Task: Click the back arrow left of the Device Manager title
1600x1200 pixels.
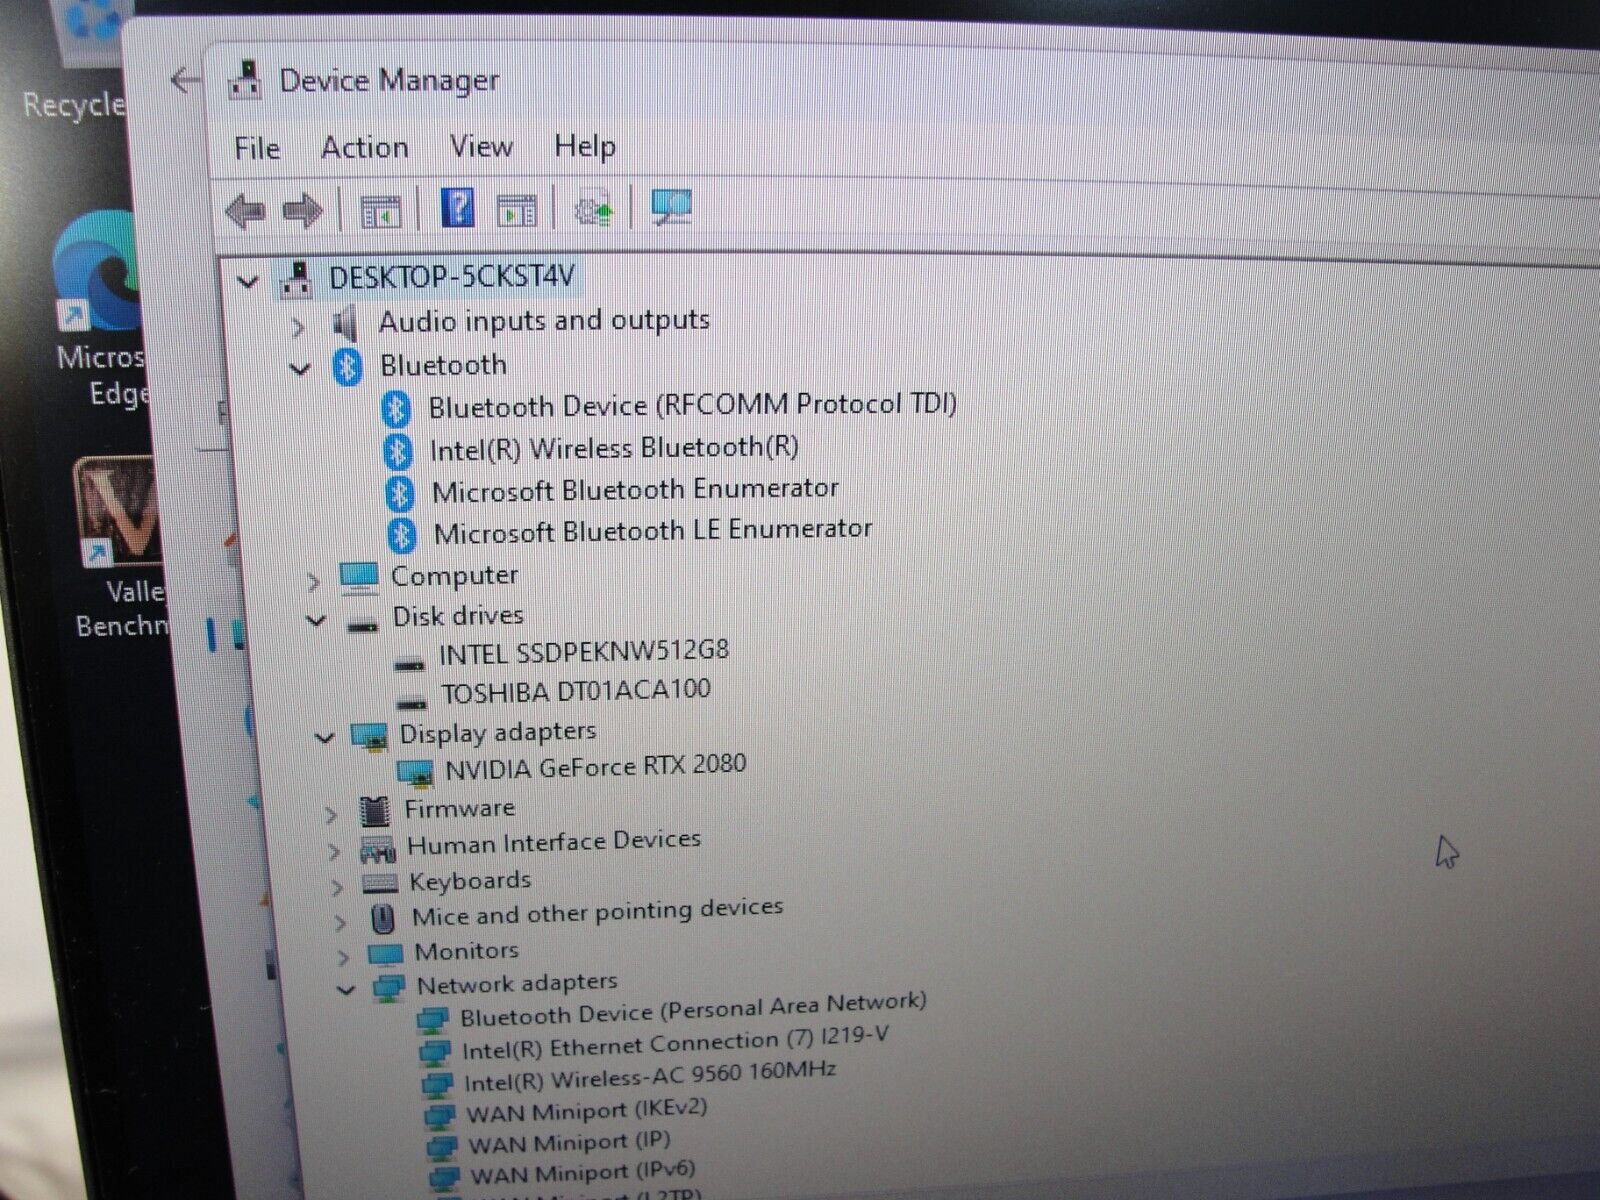Action: tap(185, 80)
